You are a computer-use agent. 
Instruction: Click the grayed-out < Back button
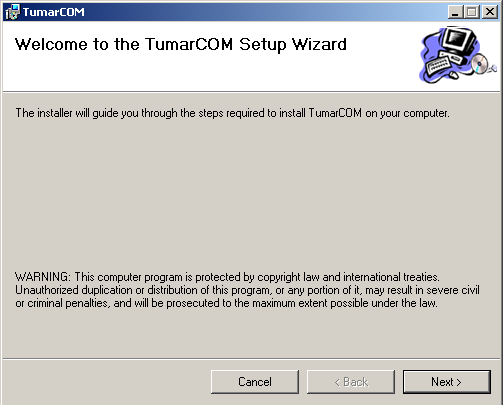pos(351,382)
